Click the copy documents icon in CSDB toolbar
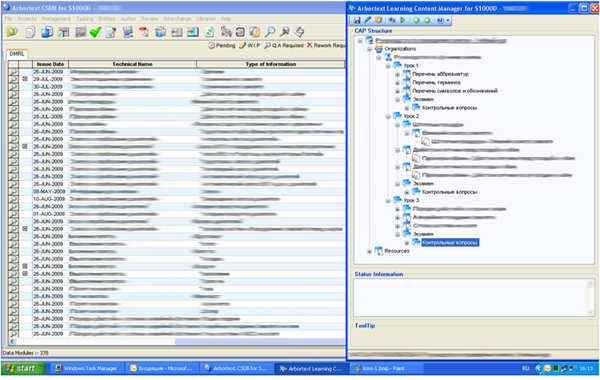Viewport: 600px width, 380px height. point(30,32)
